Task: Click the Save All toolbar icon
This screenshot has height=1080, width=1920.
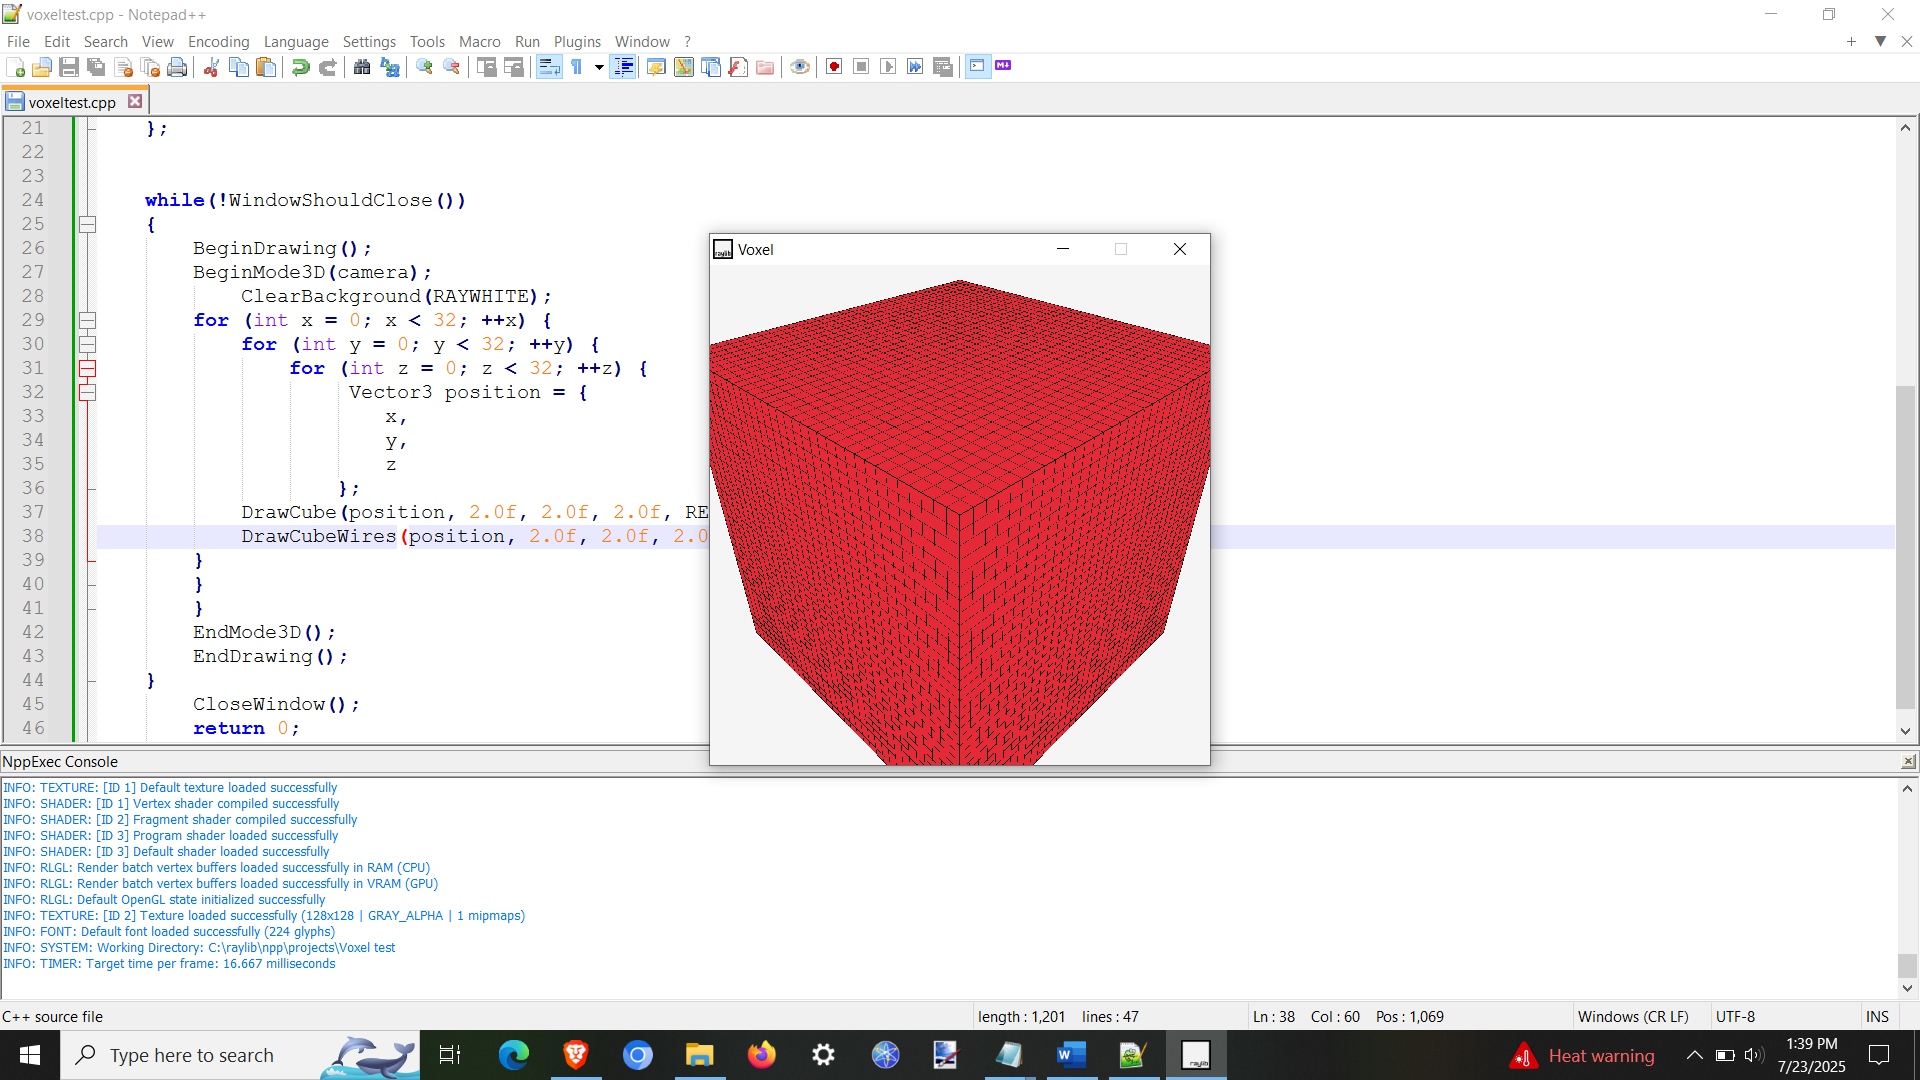Action: (96, 67)
